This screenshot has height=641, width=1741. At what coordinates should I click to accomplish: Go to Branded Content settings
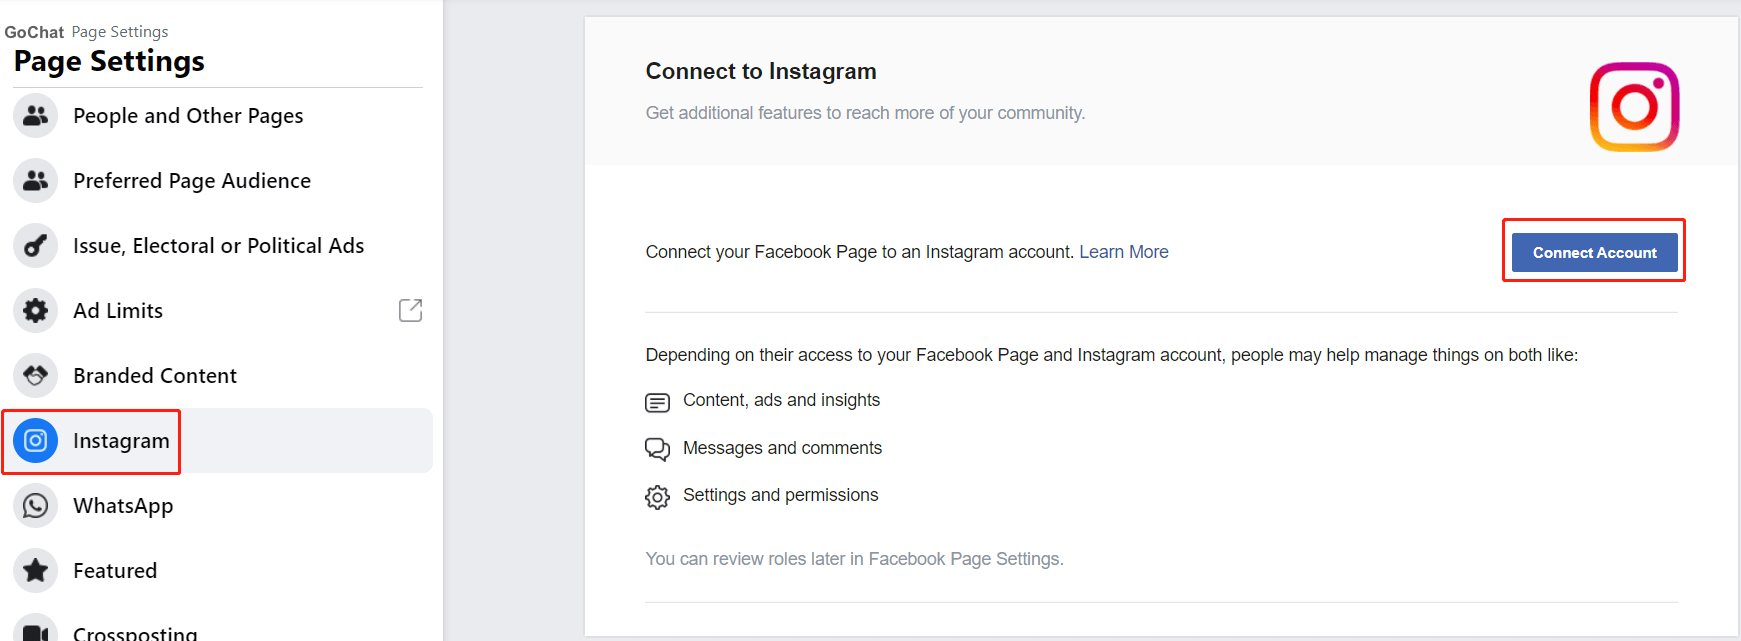pyautogui.click(x=155, y=376)
